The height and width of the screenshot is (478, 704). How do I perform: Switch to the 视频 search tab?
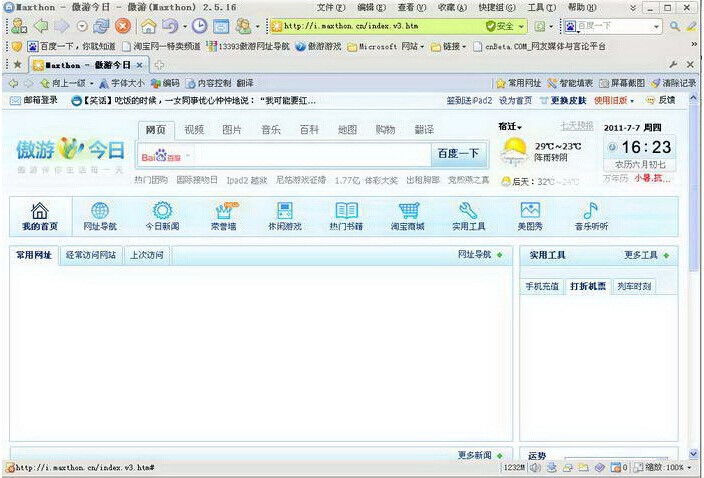[194, 130]
